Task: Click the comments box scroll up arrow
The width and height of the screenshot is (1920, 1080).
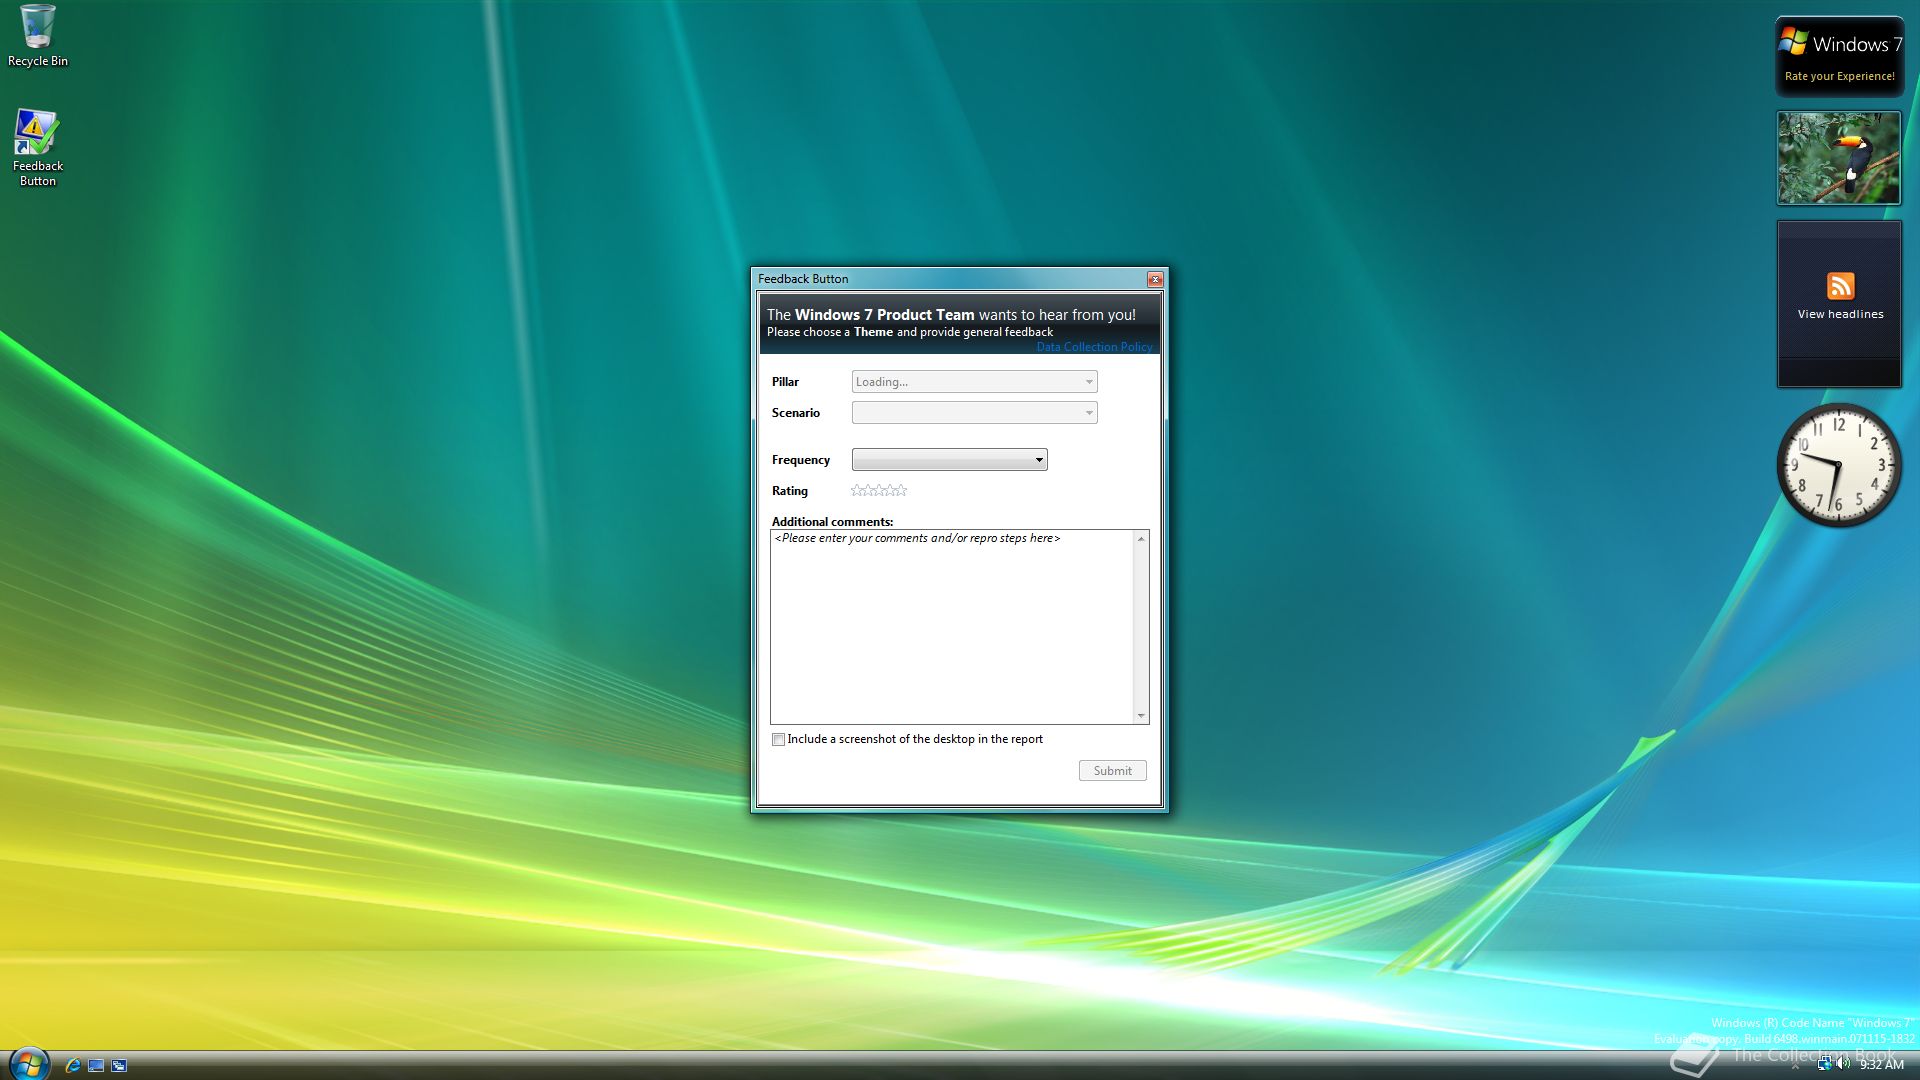Action: pos(1141,539)
